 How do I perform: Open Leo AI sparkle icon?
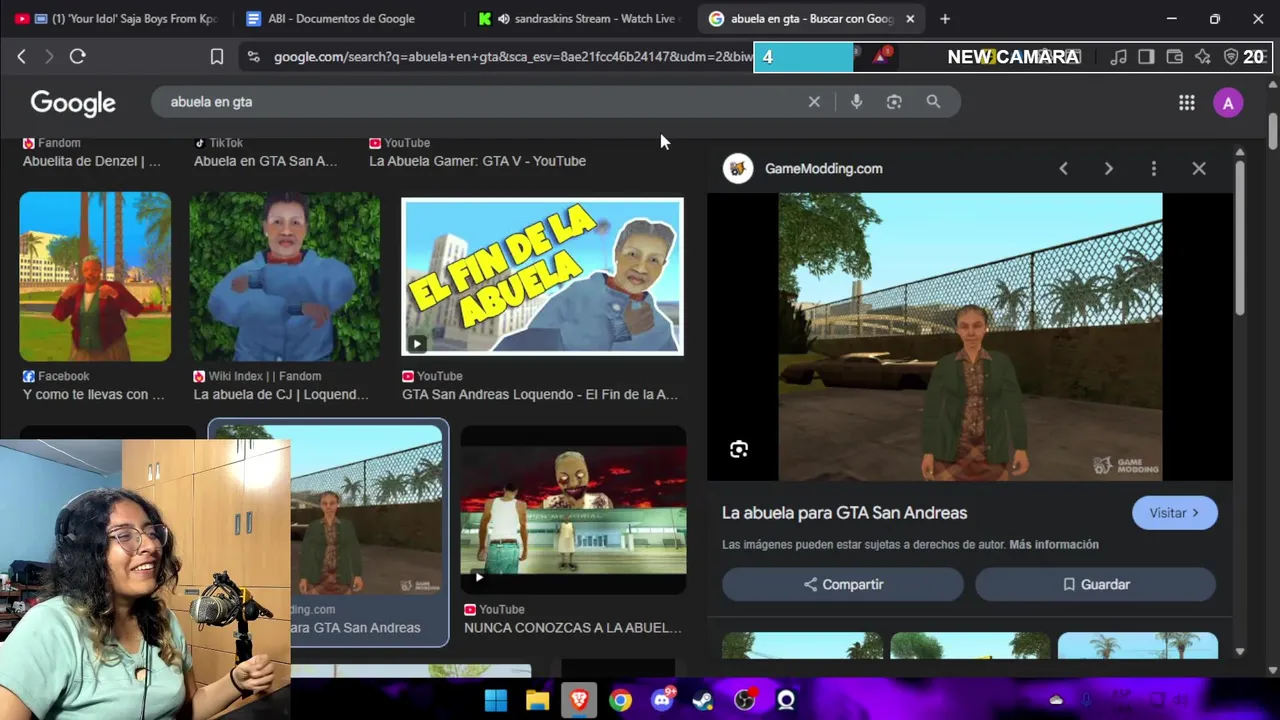[1203, 57]
